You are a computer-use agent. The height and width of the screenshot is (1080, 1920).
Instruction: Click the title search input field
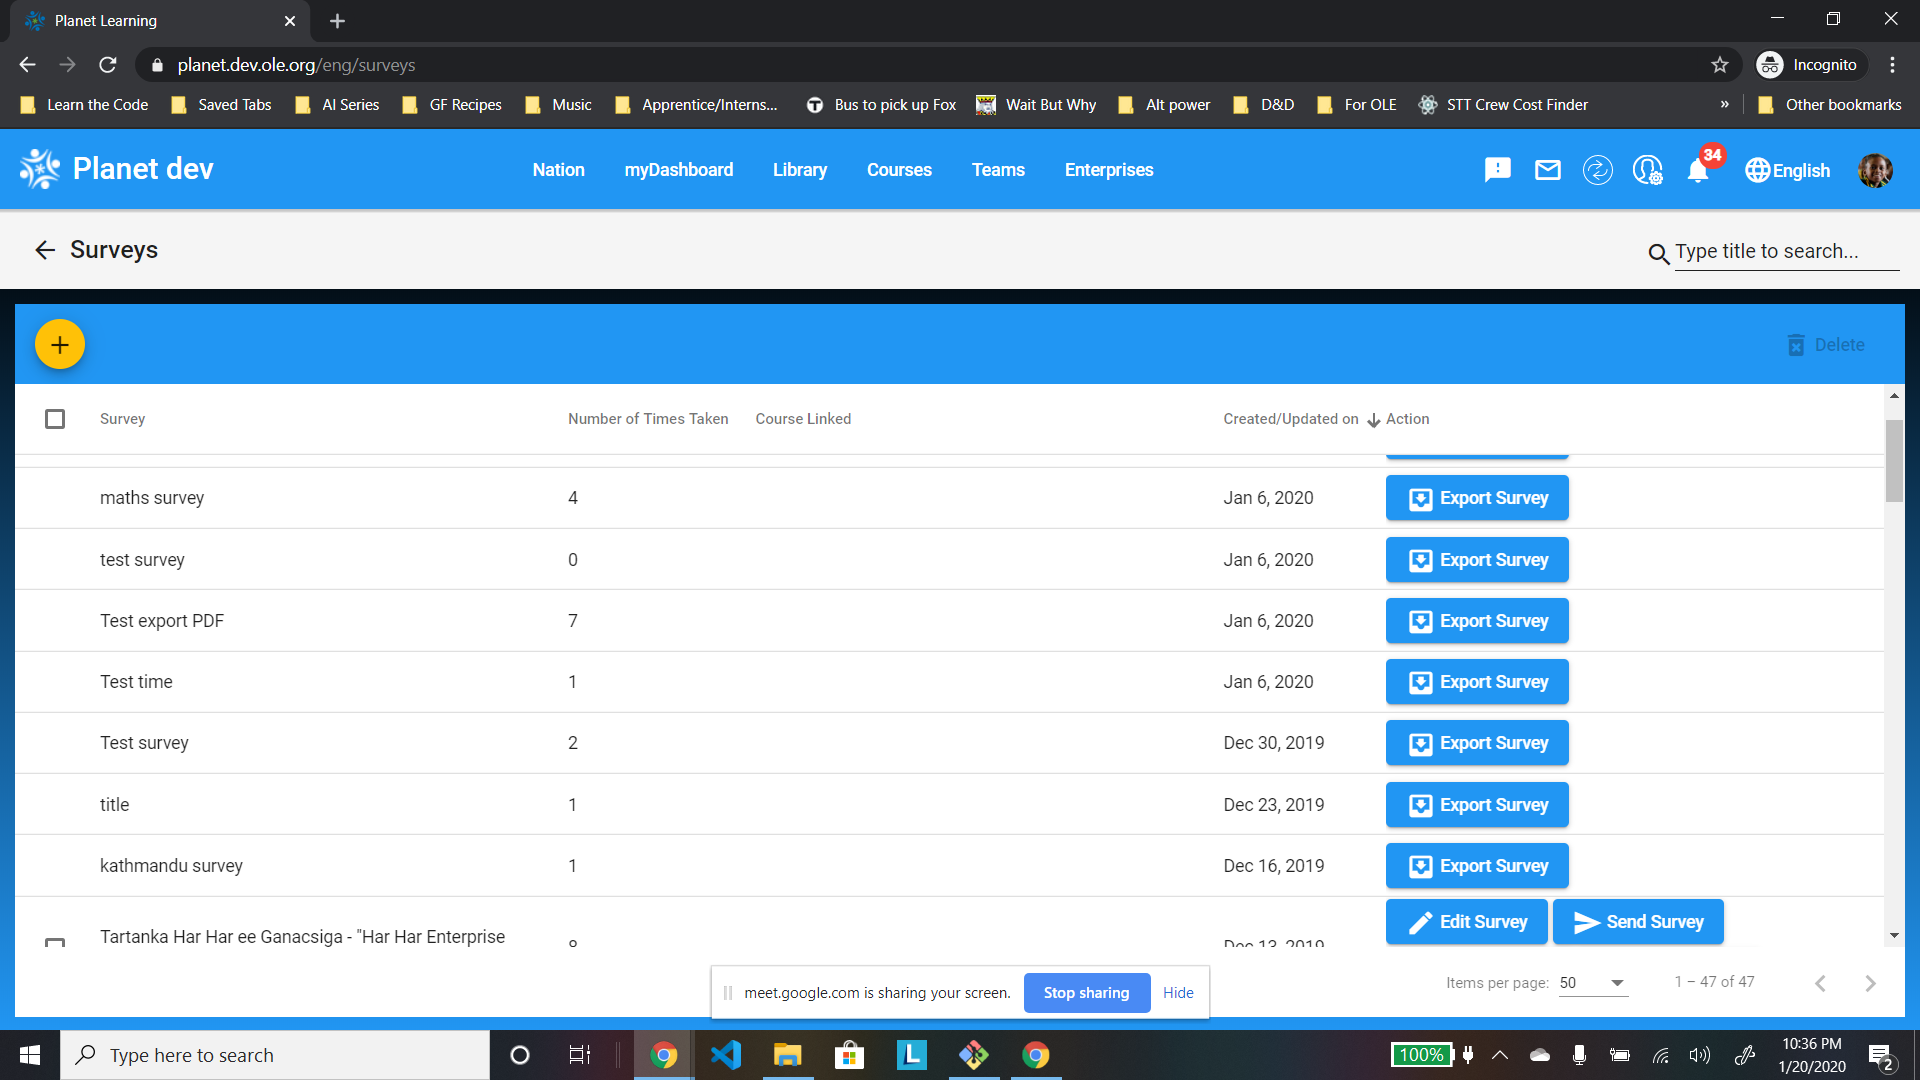tap(1787, 252)
